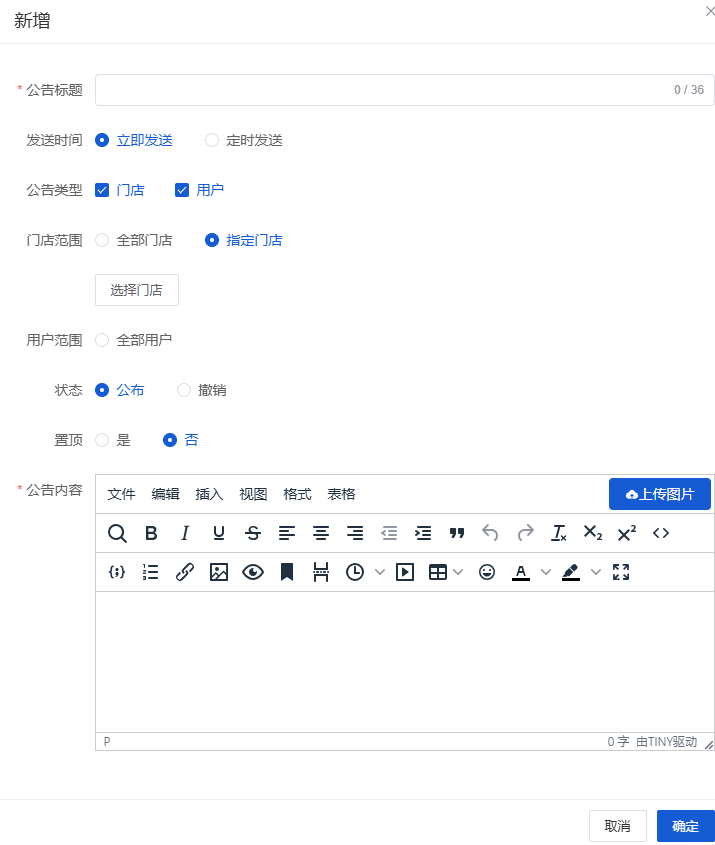
Task: Expand the highlight color dropdown arrow
Action: tap(595, 572)
